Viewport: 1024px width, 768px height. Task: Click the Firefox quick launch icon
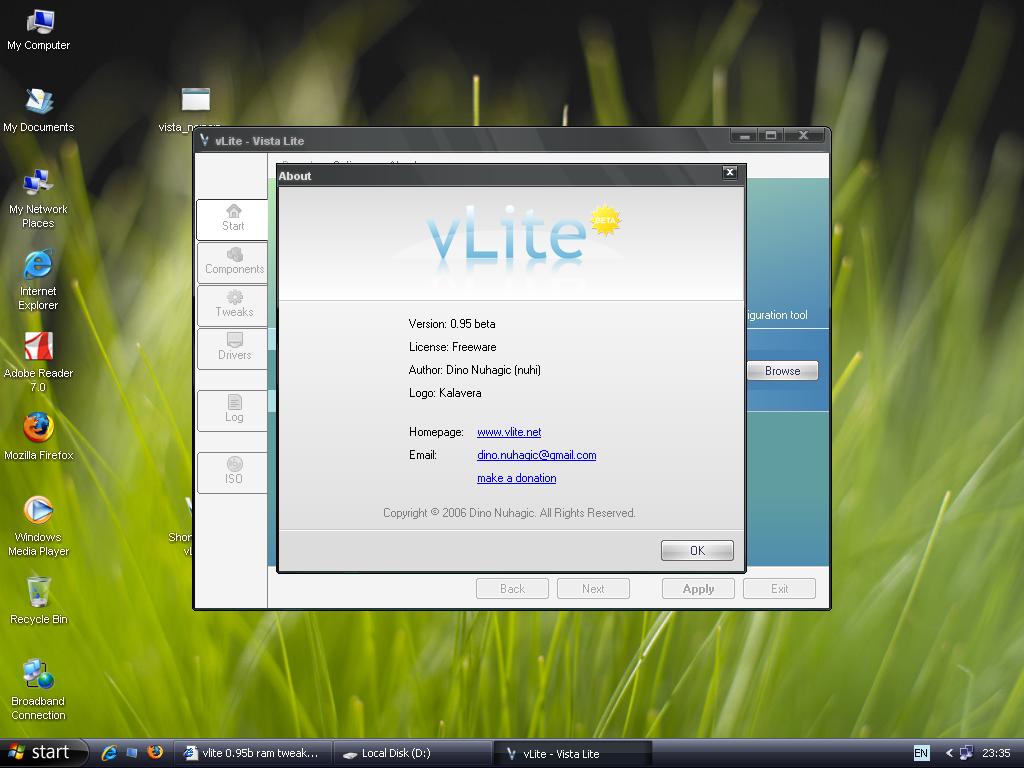point(155,752)
